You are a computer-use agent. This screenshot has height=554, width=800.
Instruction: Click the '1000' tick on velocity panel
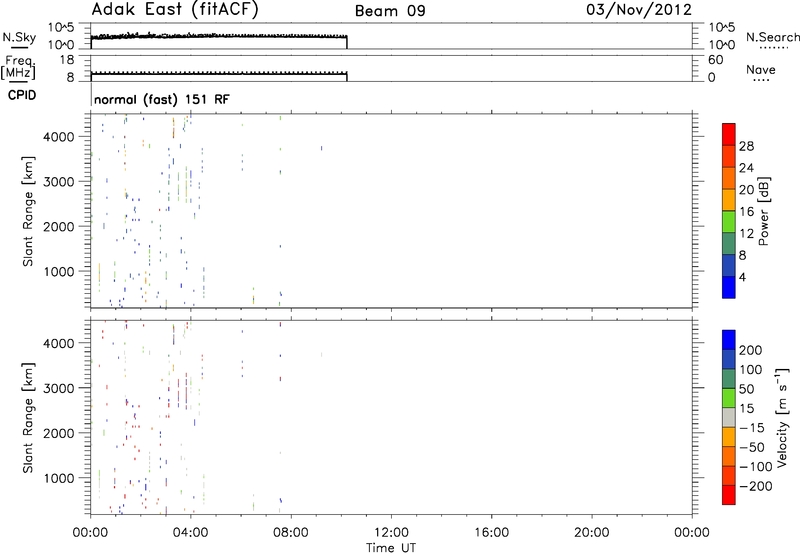[59, 478]
